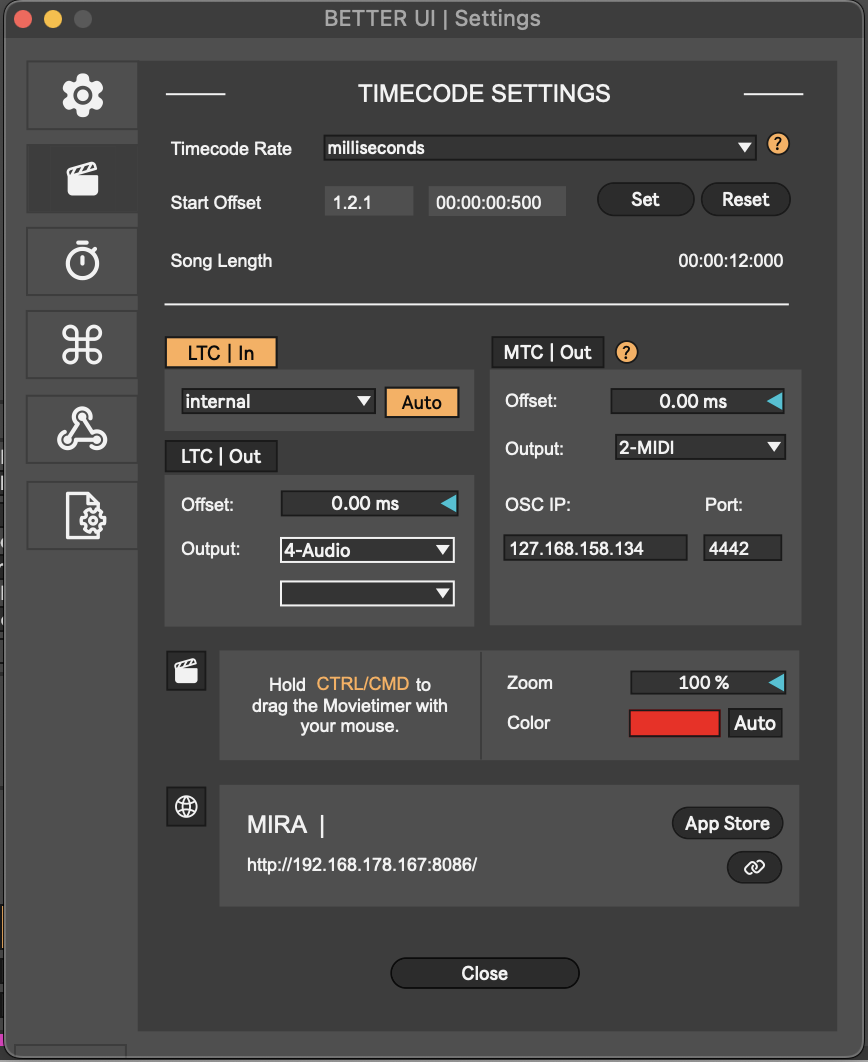Open the 2-MIDI output dropdown
Viewport: 868px width, 1062px height.
pos(699,448)
